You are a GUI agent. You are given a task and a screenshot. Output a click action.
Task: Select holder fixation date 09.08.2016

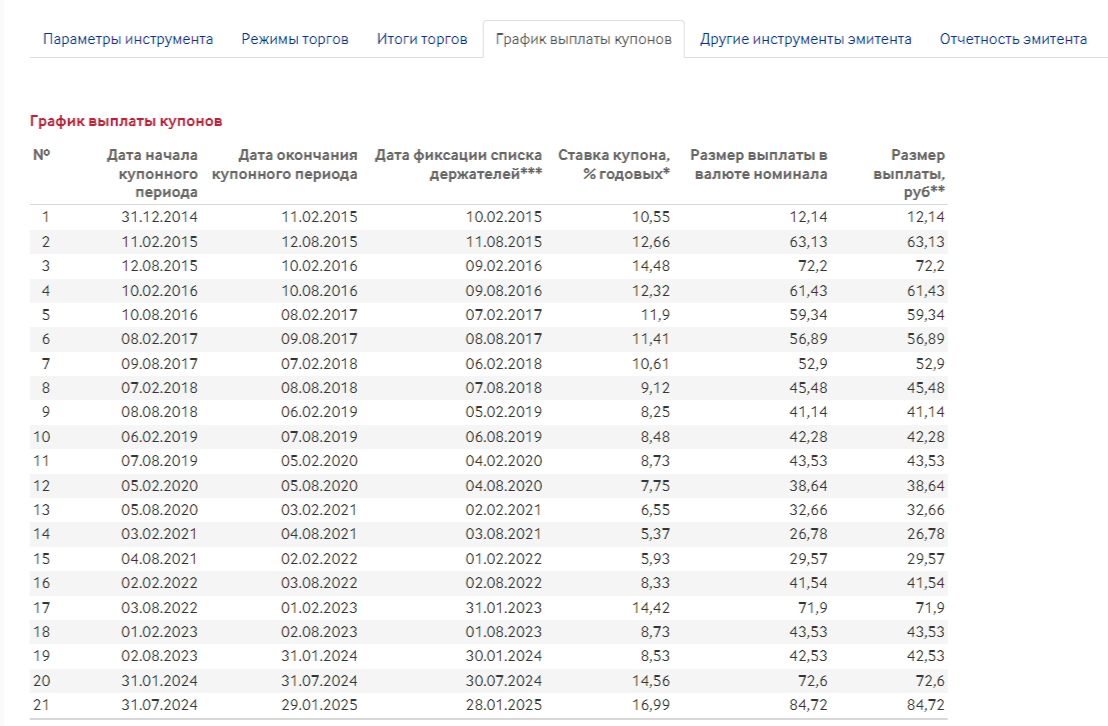pos(503,291)
